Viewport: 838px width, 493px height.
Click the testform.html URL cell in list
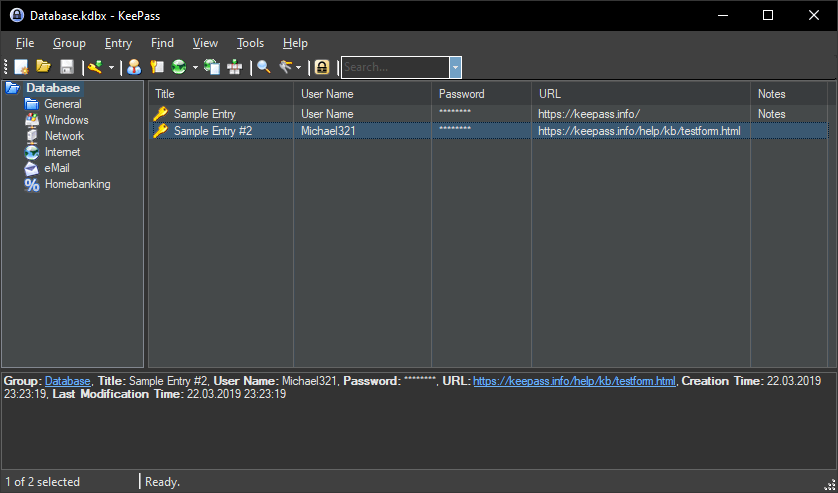639,131
